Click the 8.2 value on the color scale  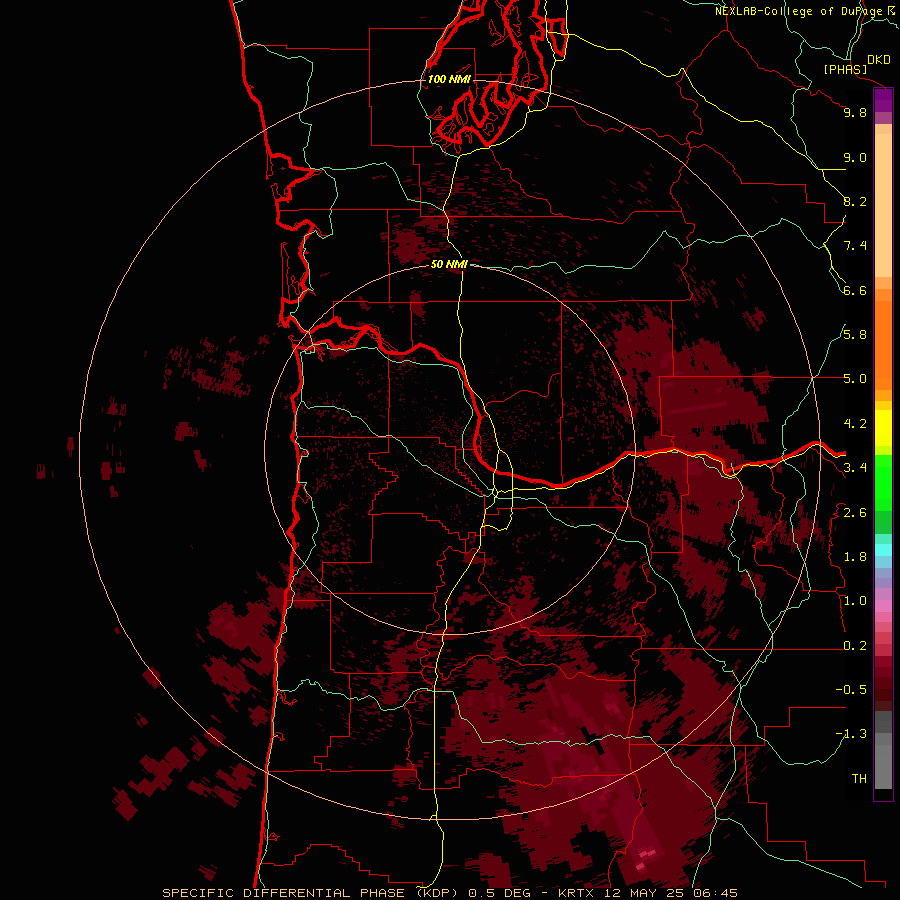tap(855, 201)
